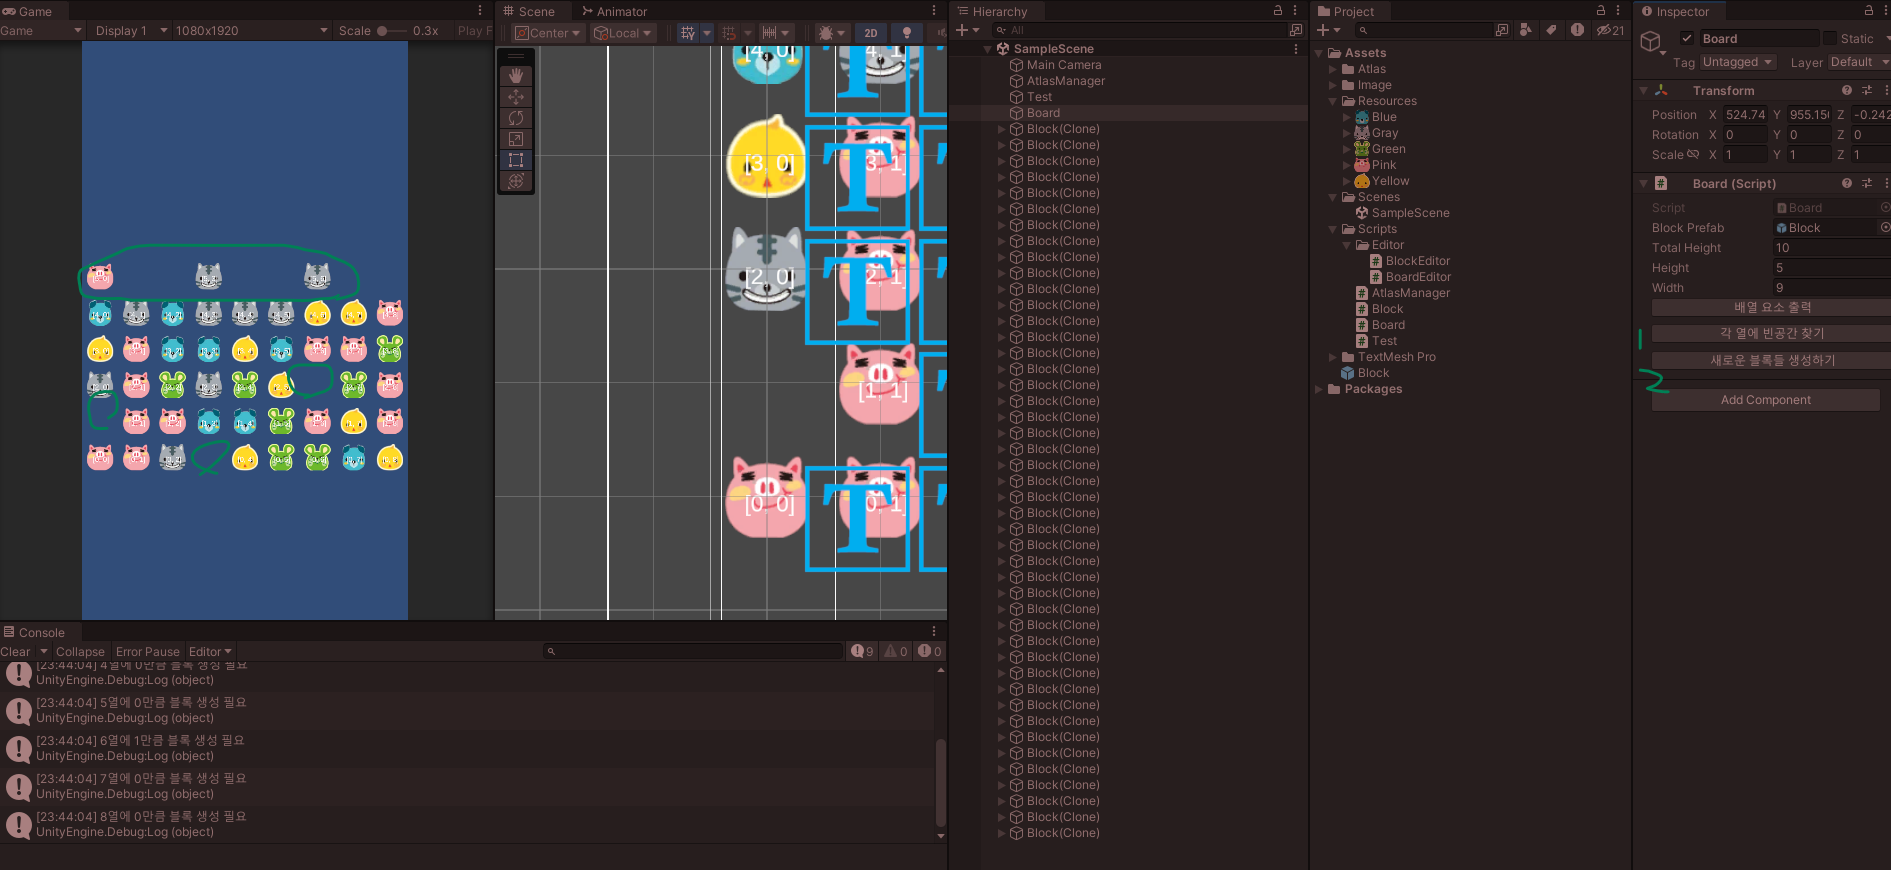The image size is (1891, 870).
Task: Lock the Inspector panel
Action: tap(1869, 11)
